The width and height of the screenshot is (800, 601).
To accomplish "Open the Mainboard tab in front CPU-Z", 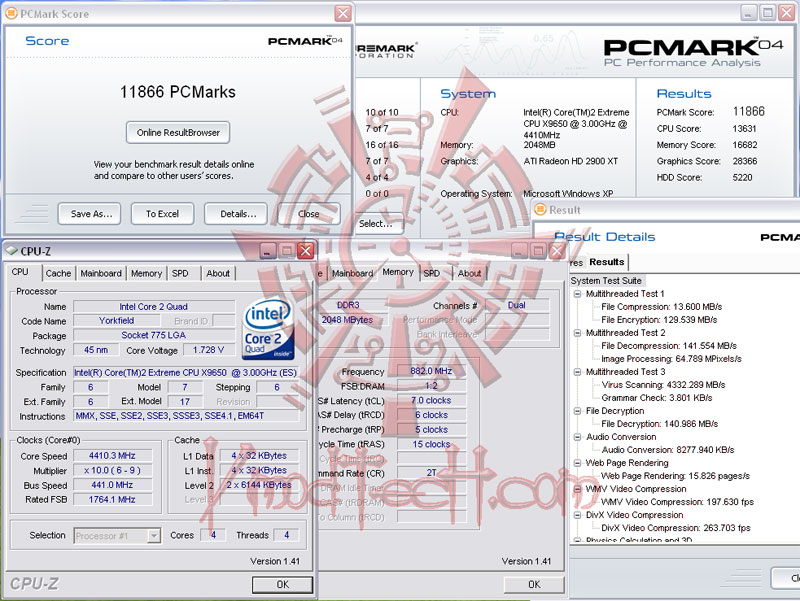I will 101,273.
